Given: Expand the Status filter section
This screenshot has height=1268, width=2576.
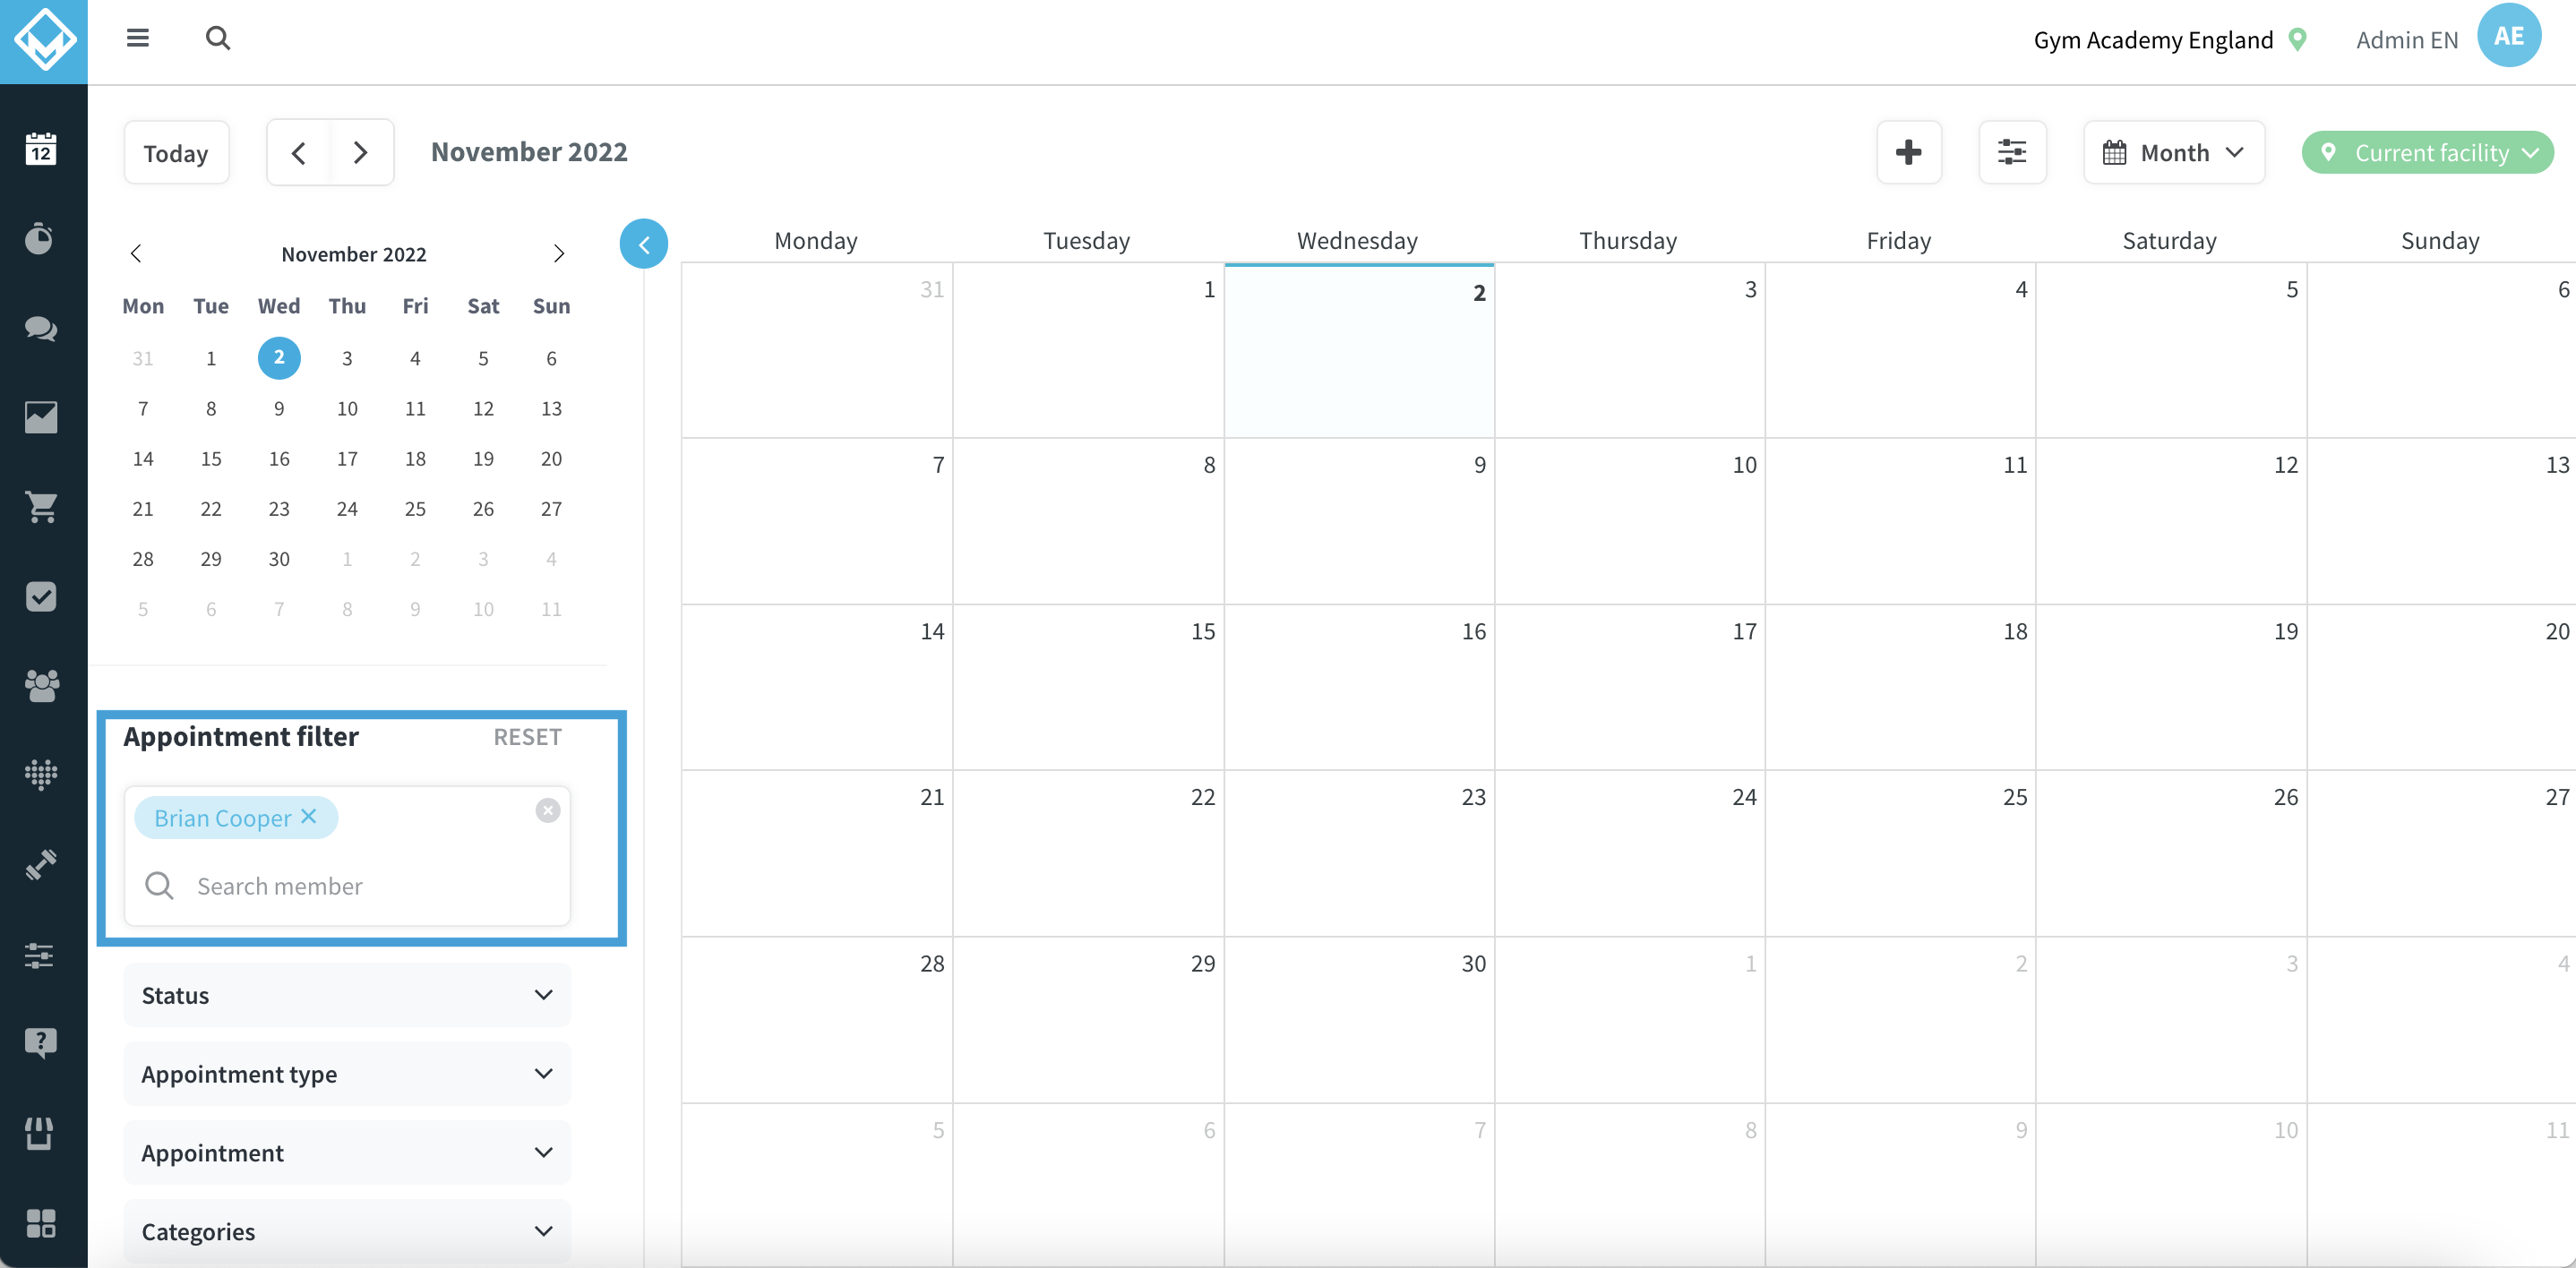Looking at the screenshot, I should coord(347,995).
